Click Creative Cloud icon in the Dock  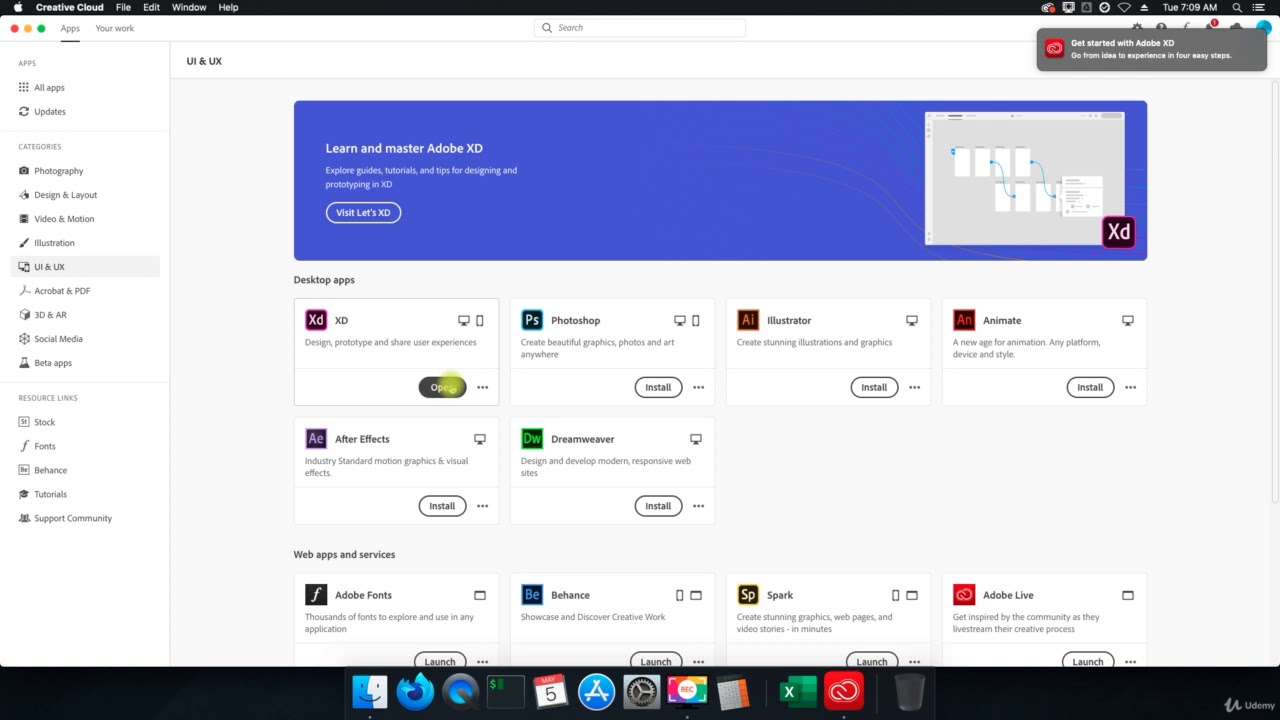(844, 691)
